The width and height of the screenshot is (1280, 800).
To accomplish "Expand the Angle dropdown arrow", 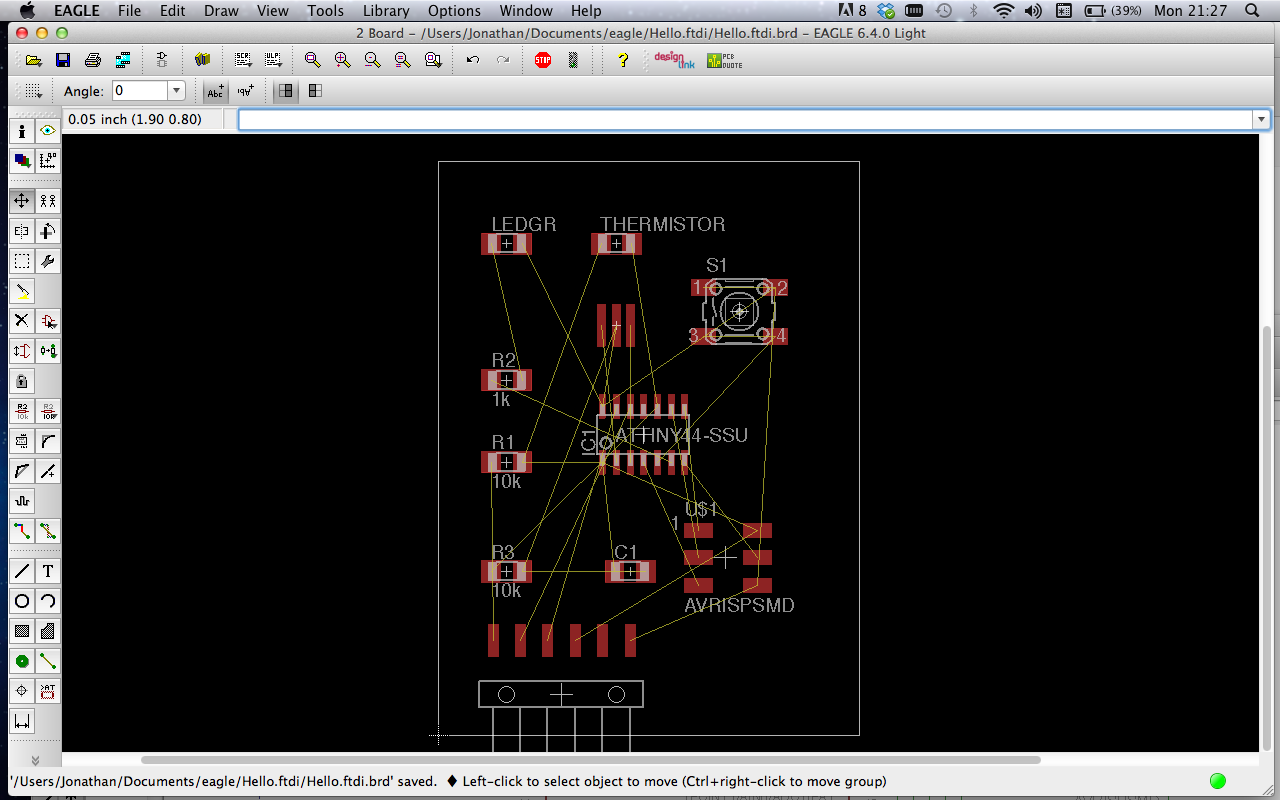I will 177,91.
